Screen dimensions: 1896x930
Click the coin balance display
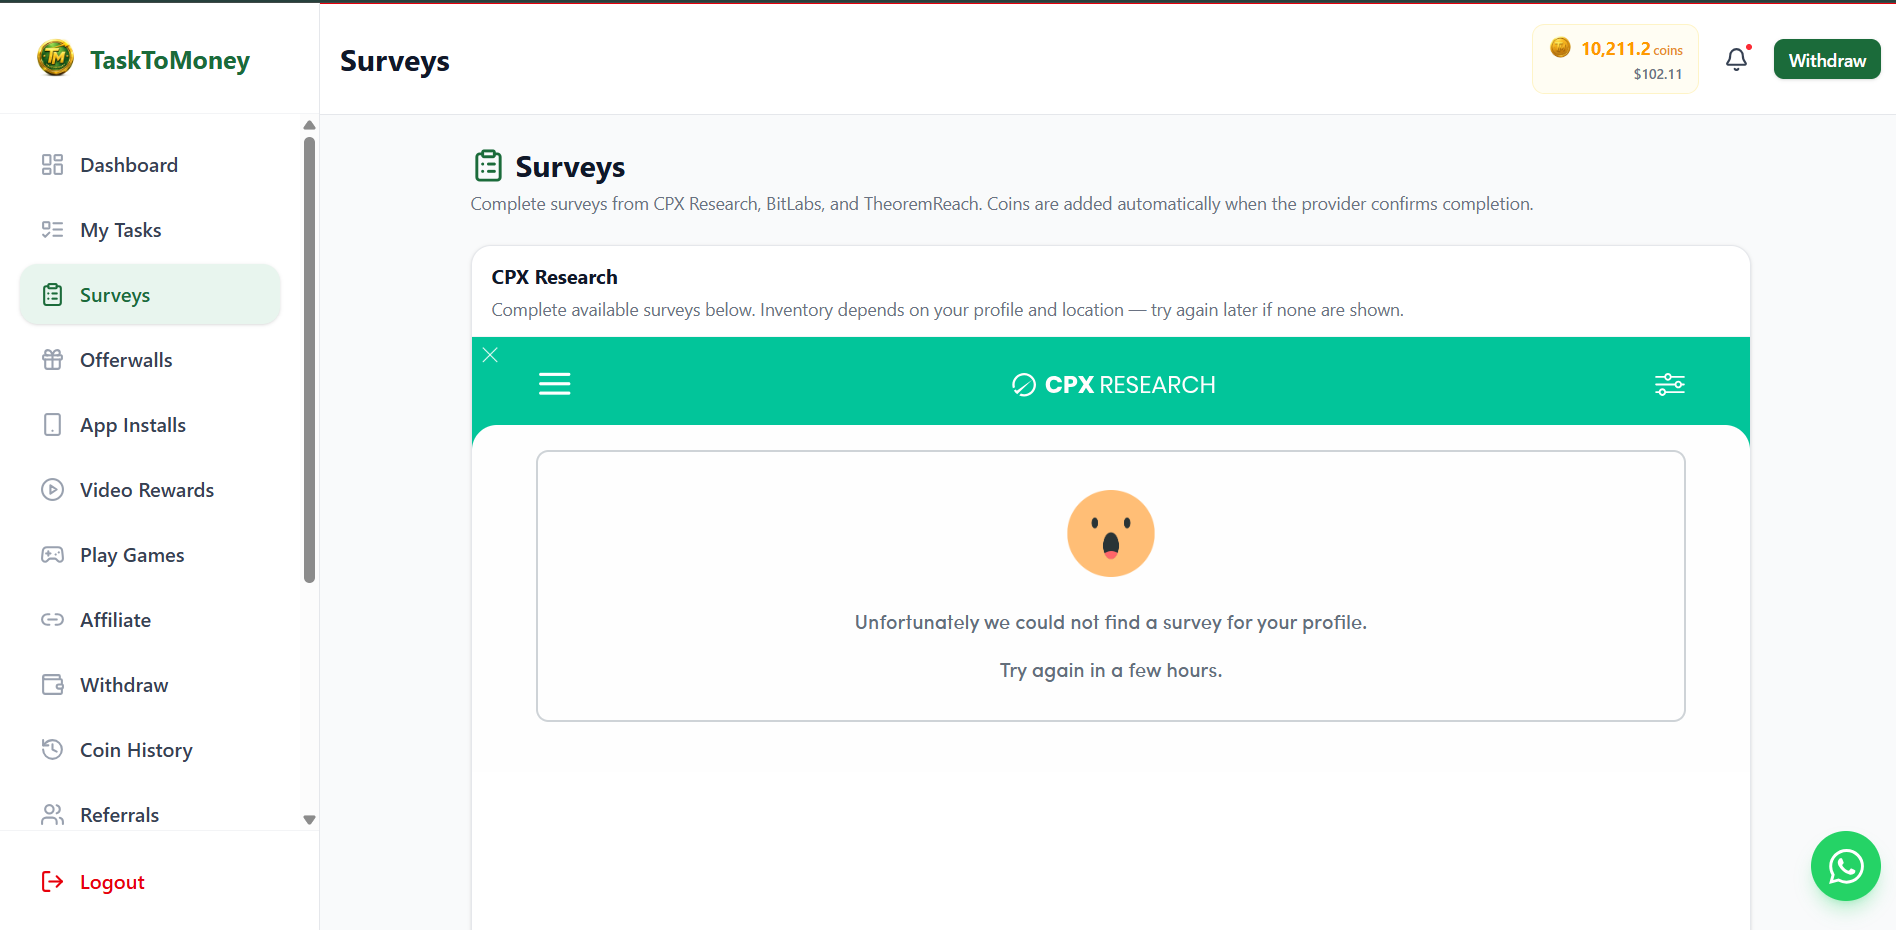(x=1615, y=59)
